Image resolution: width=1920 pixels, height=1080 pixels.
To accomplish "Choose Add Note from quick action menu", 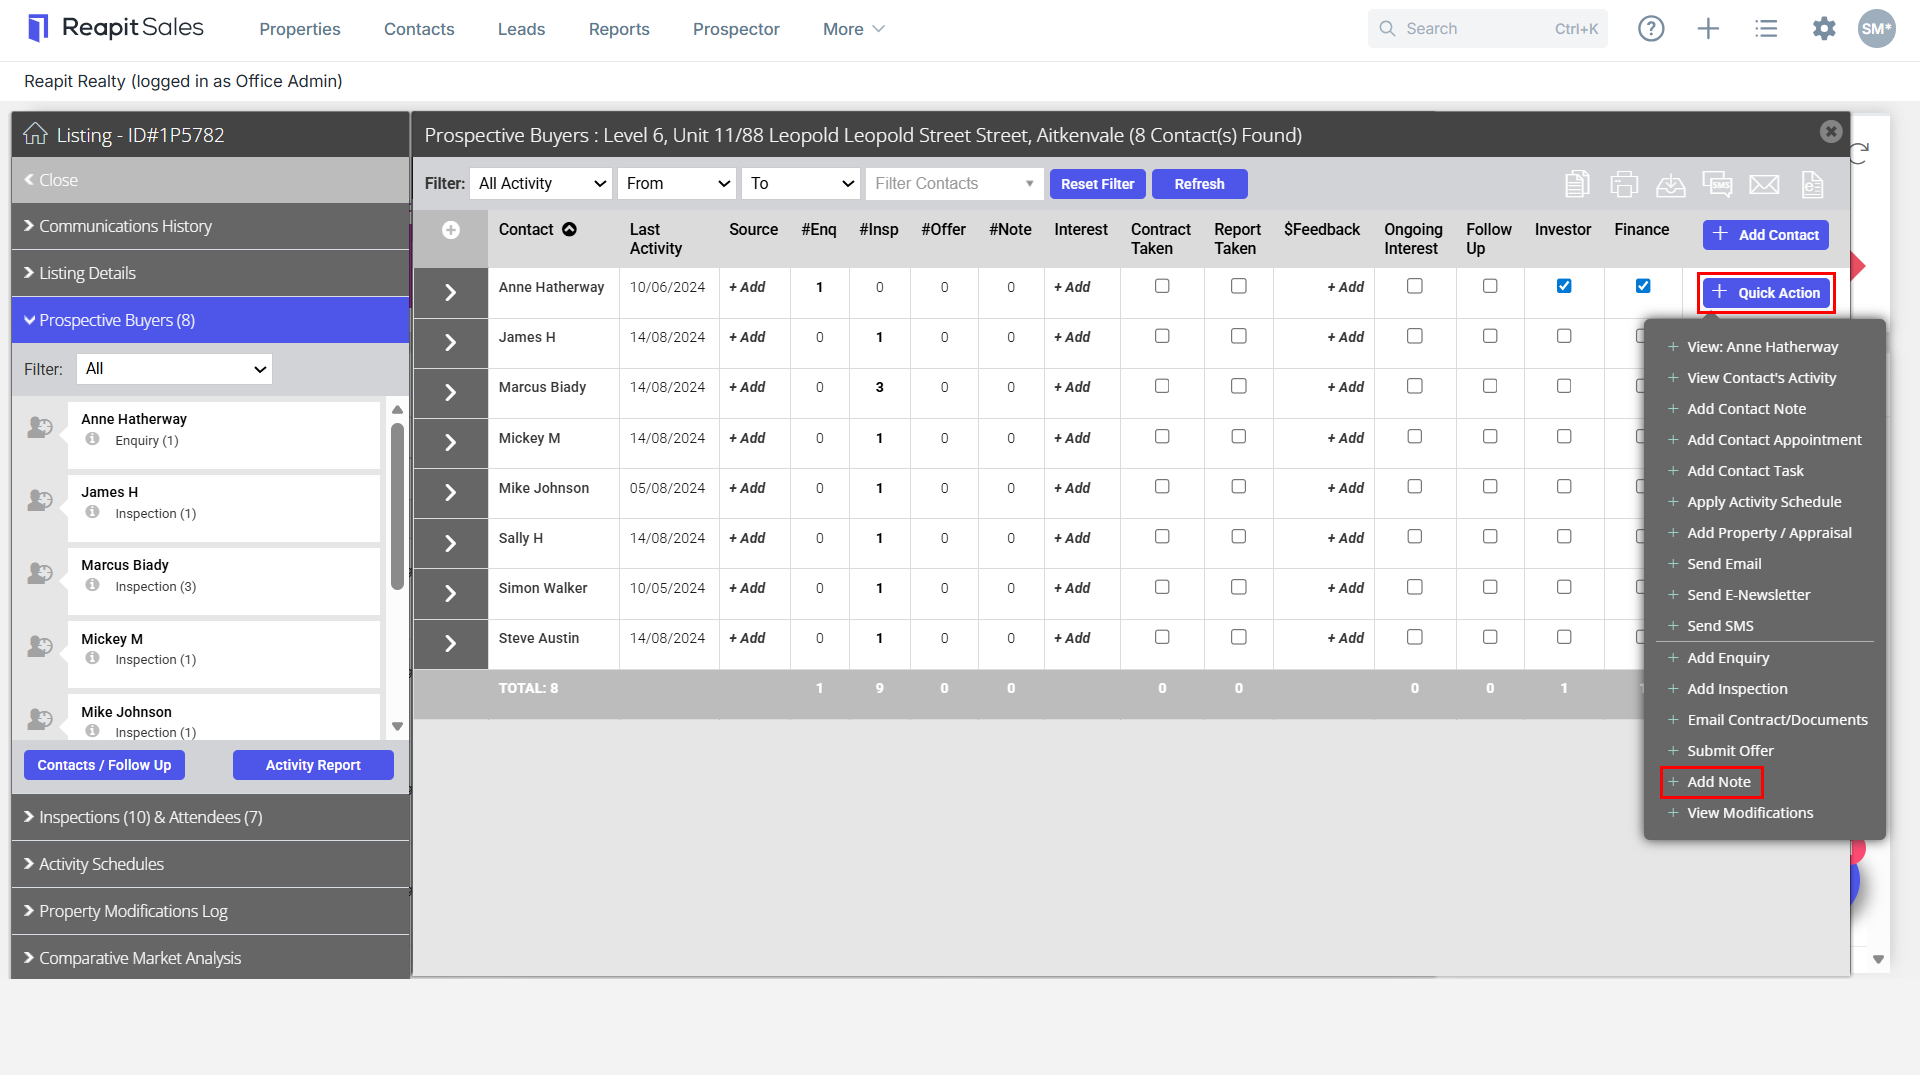I will pos(1718,782).
